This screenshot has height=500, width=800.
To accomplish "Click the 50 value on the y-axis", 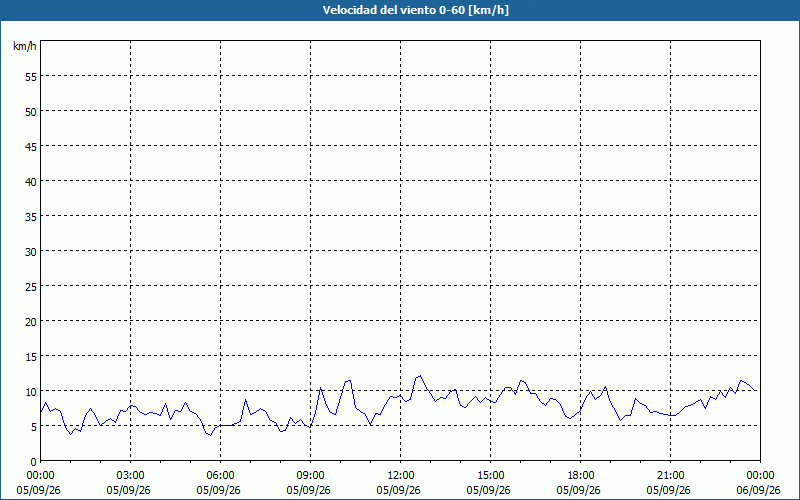I will (31, 112).
